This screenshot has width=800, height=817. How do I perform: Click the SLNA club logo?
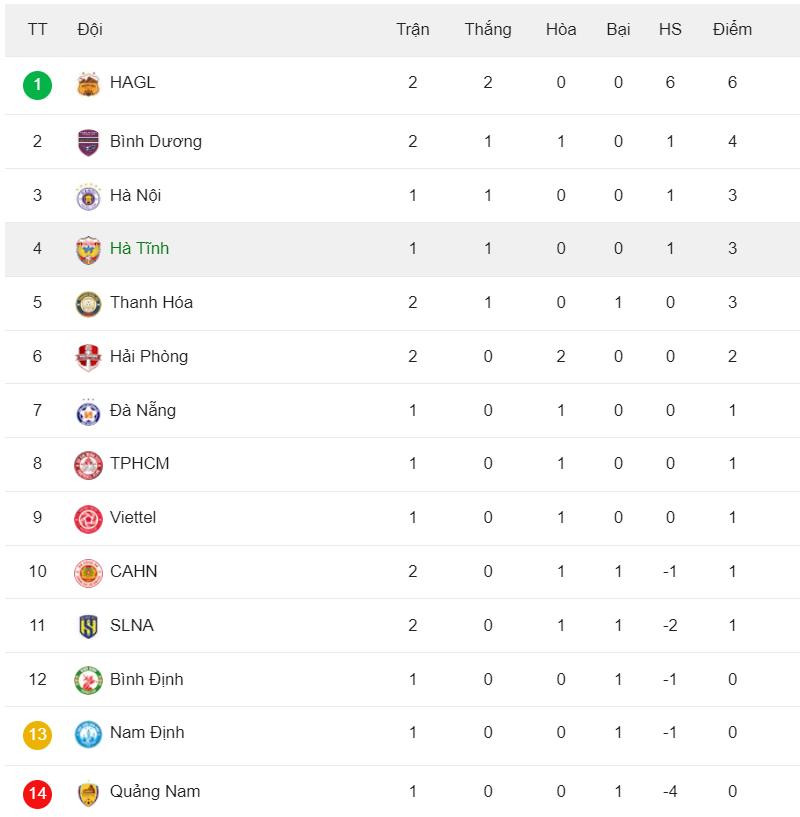[x=89, y=626]
